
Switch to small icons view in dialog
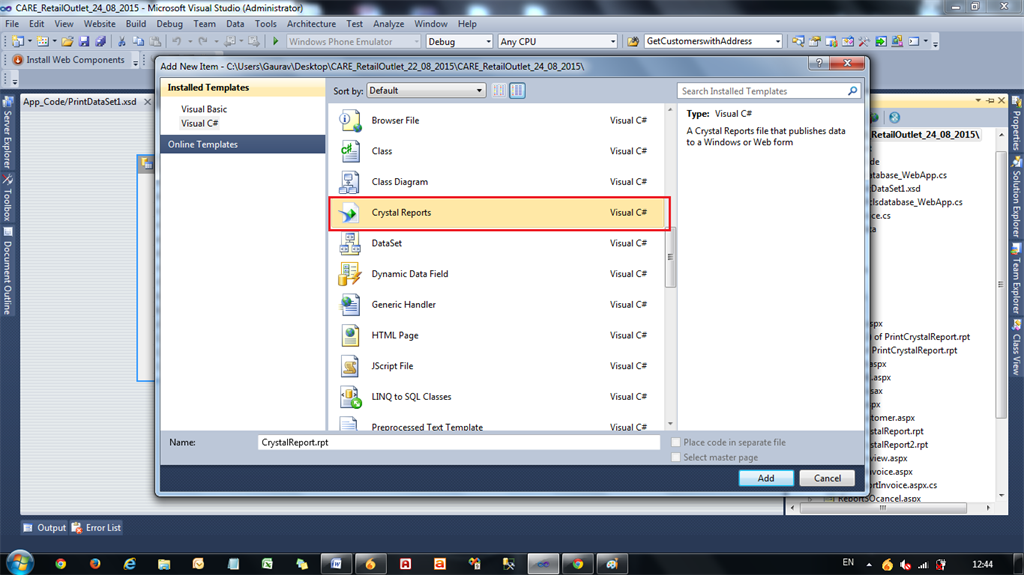click(499, 91)
